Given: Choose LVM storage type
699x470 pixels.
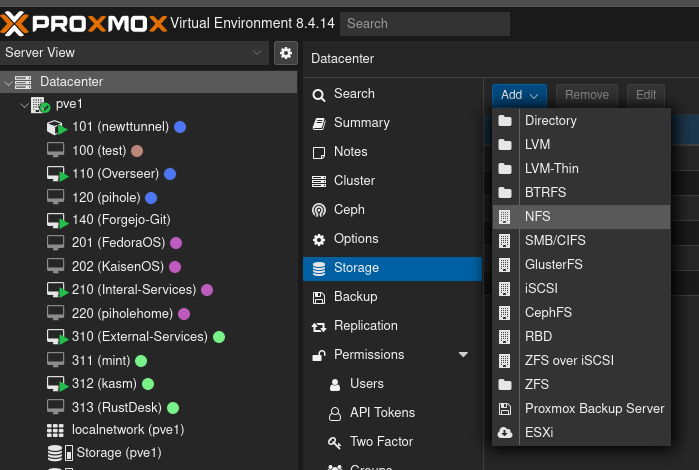Looking at the screenshot, I should [x=581, y=144].
